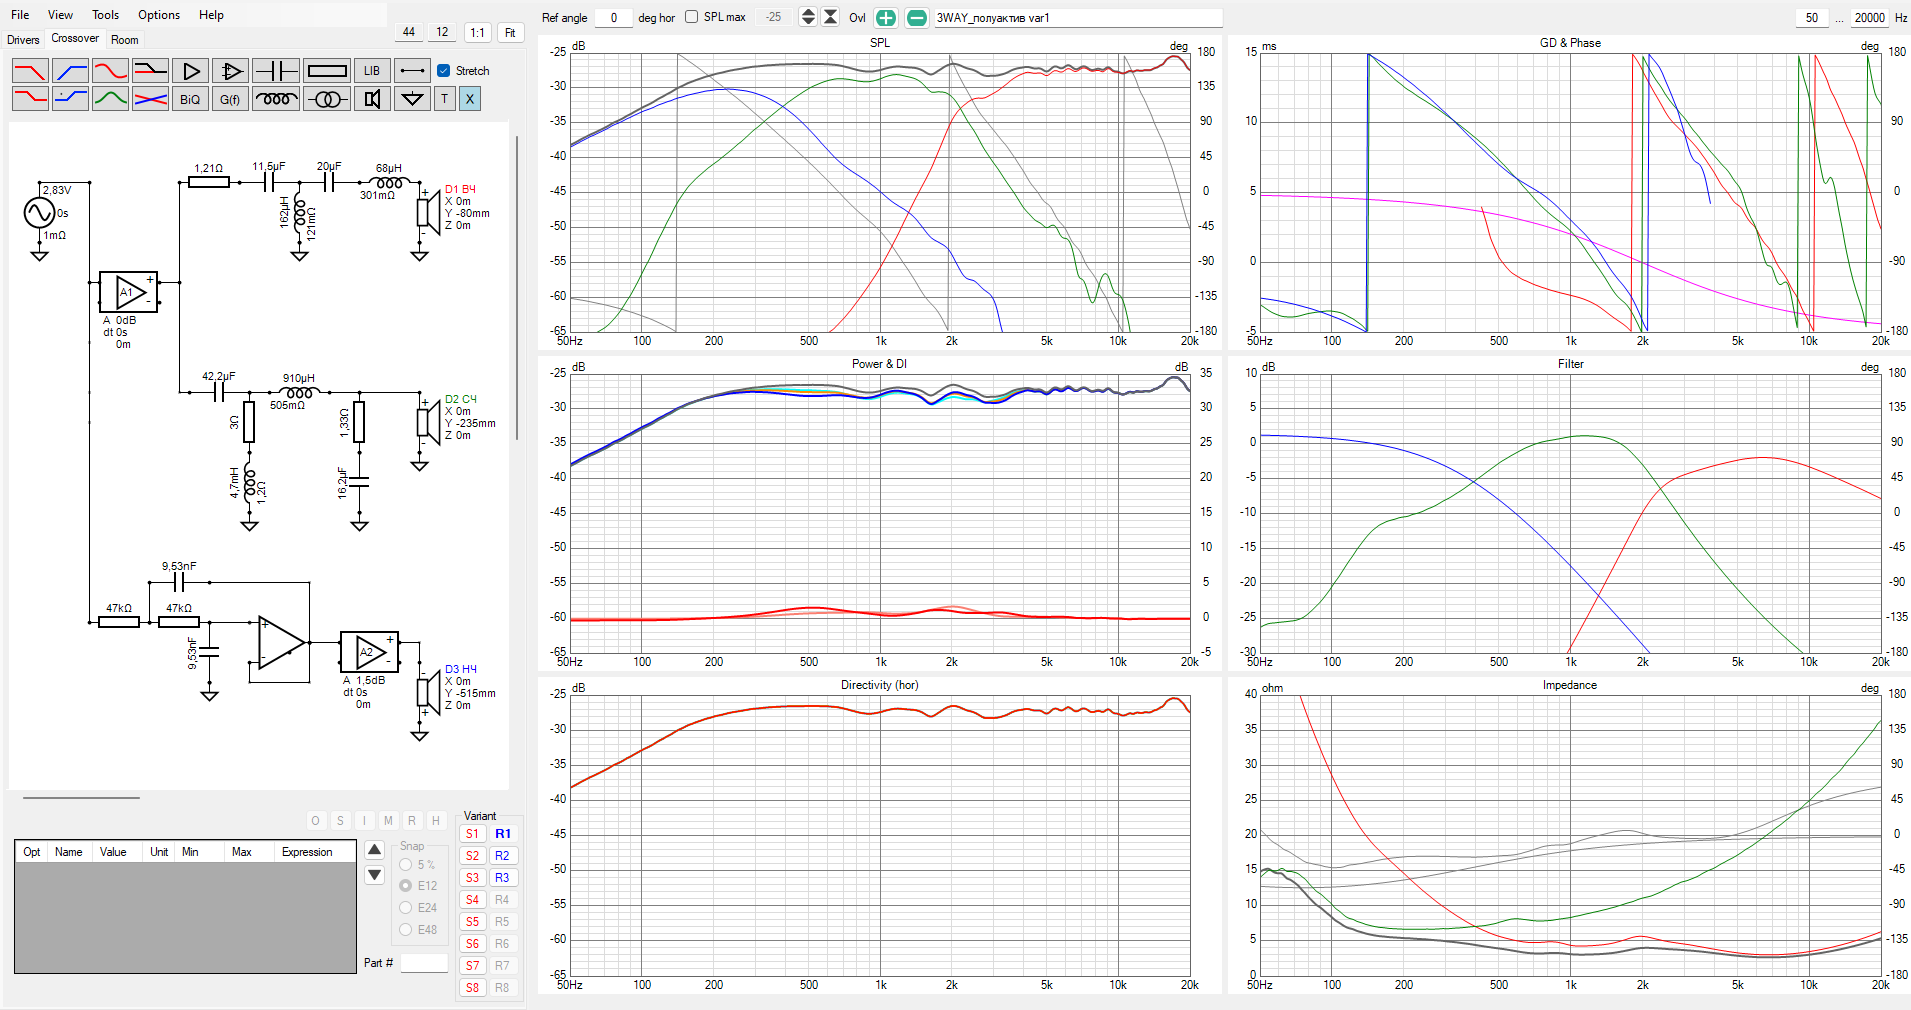Move the part row down with the arrow
The width and height of the screenshot is (1911, 1010).
point(375,875)
